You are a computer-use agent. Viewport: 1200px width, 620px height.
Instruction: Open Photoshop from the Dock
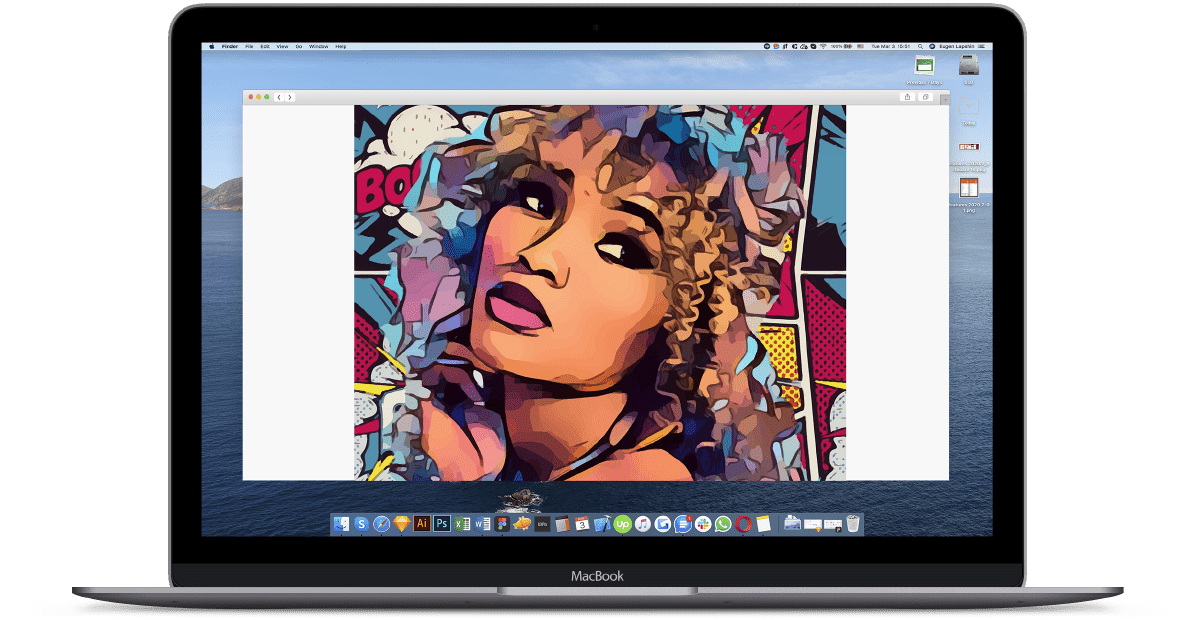[441, 523]
